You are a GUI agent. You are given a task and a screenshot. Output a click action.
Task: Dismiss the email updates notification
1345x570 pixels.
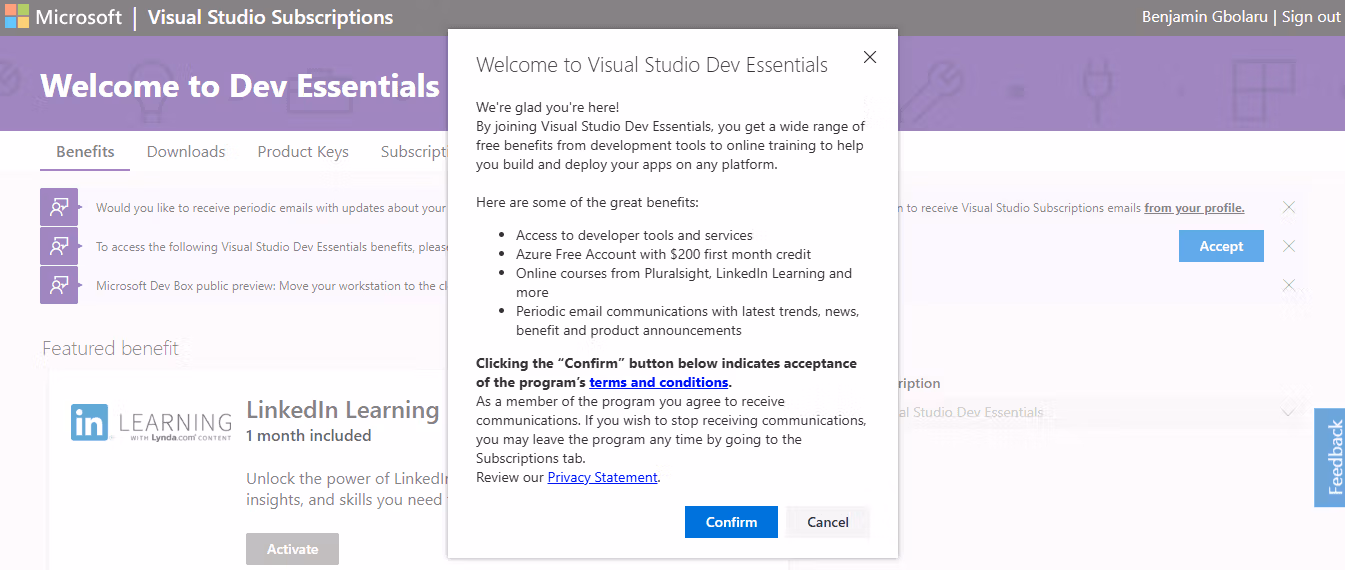(1289, 207)
